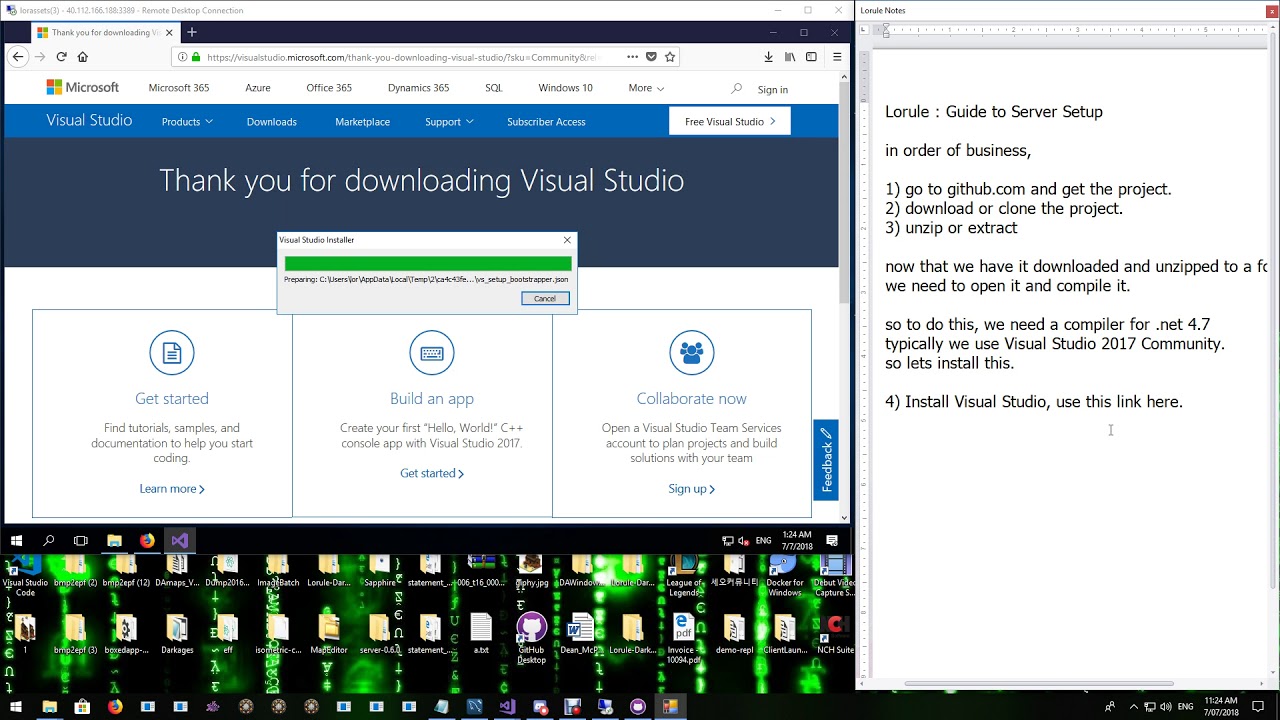Open page actions three-dot menu
This screenshot has height=720, width=1280.
(632, 57)
